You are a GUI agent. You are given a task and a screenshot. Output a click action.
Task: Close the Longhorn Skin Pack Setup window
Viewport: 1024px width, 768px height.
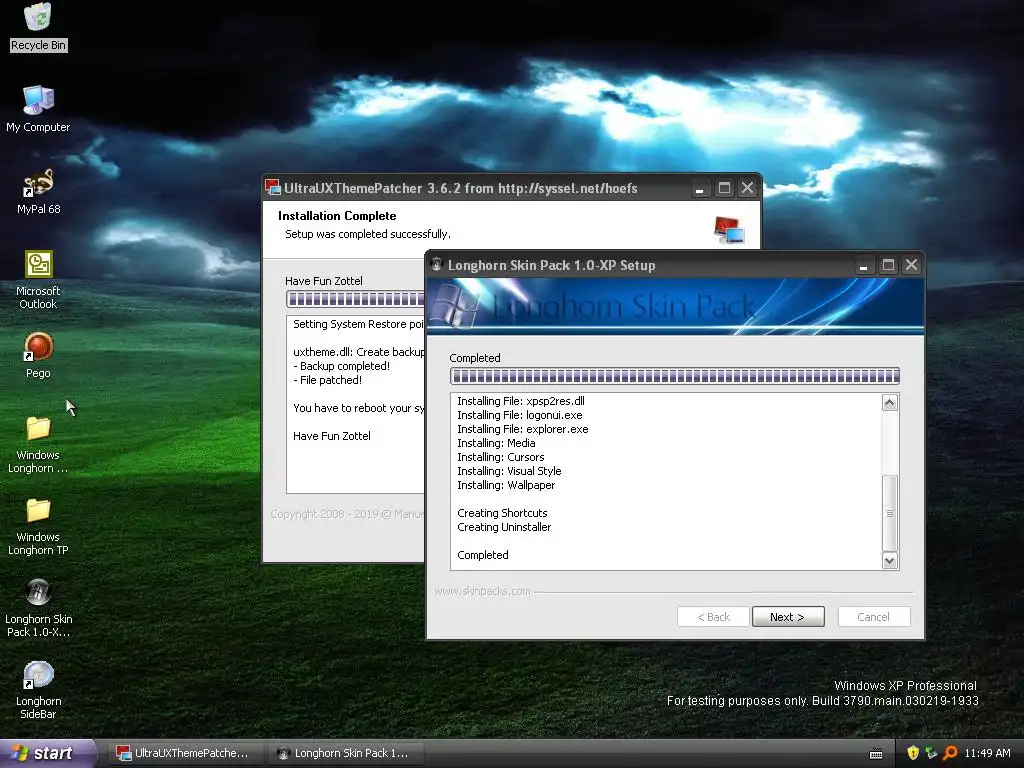pos(911,265)
